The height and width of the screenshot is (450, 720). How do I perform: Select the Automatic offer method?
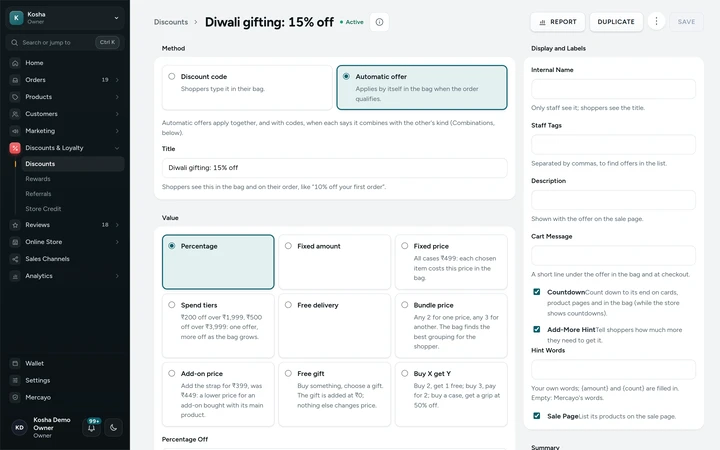click(422, 87)
